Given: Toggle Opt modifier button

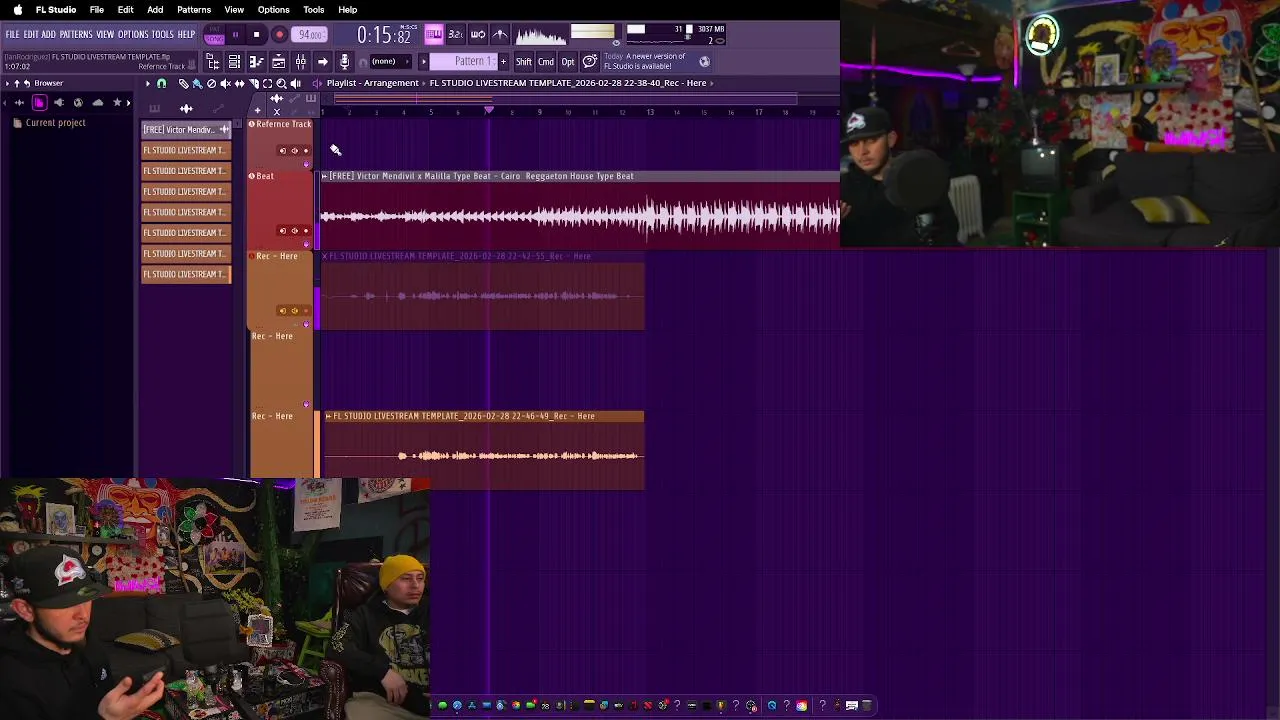Looking at the screenshot, I should coord(568,62).
